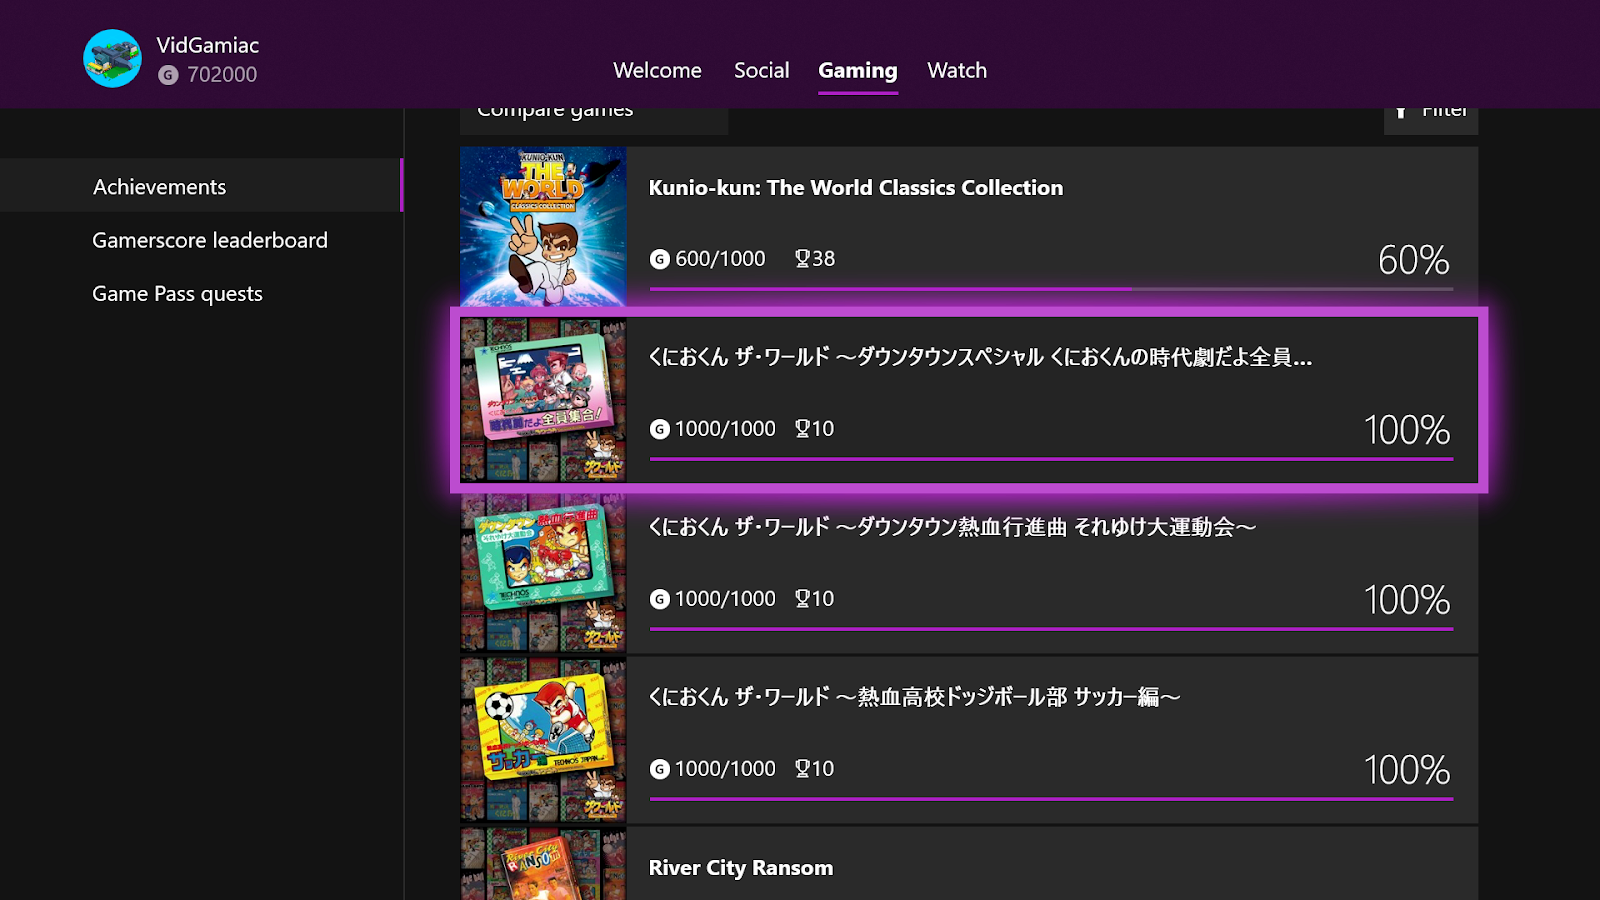Click the trophy icon in the 熱血行進曲 row
The height and width of the screenshot is (900, 1600).
click(802, 598)
